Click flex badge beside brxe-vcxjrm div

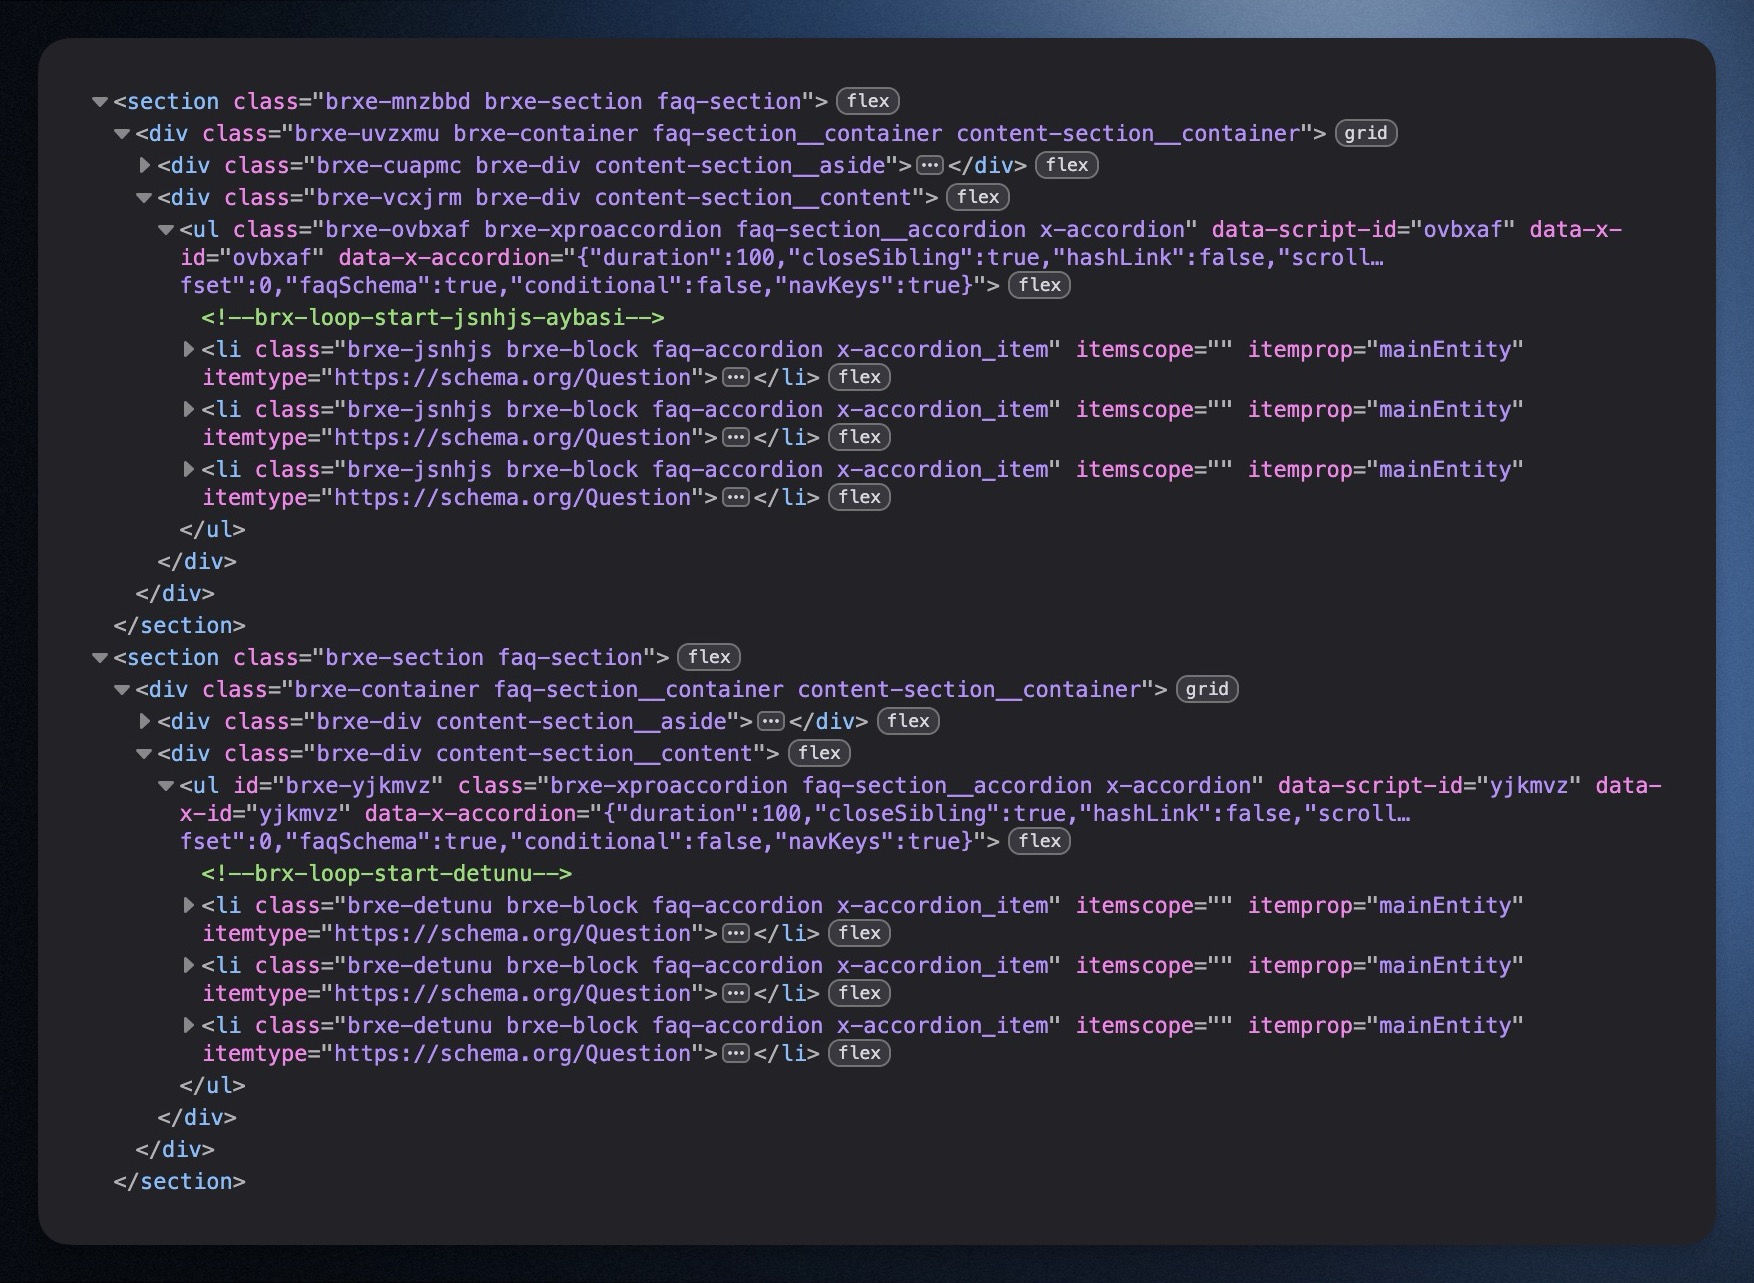(977, 197)
